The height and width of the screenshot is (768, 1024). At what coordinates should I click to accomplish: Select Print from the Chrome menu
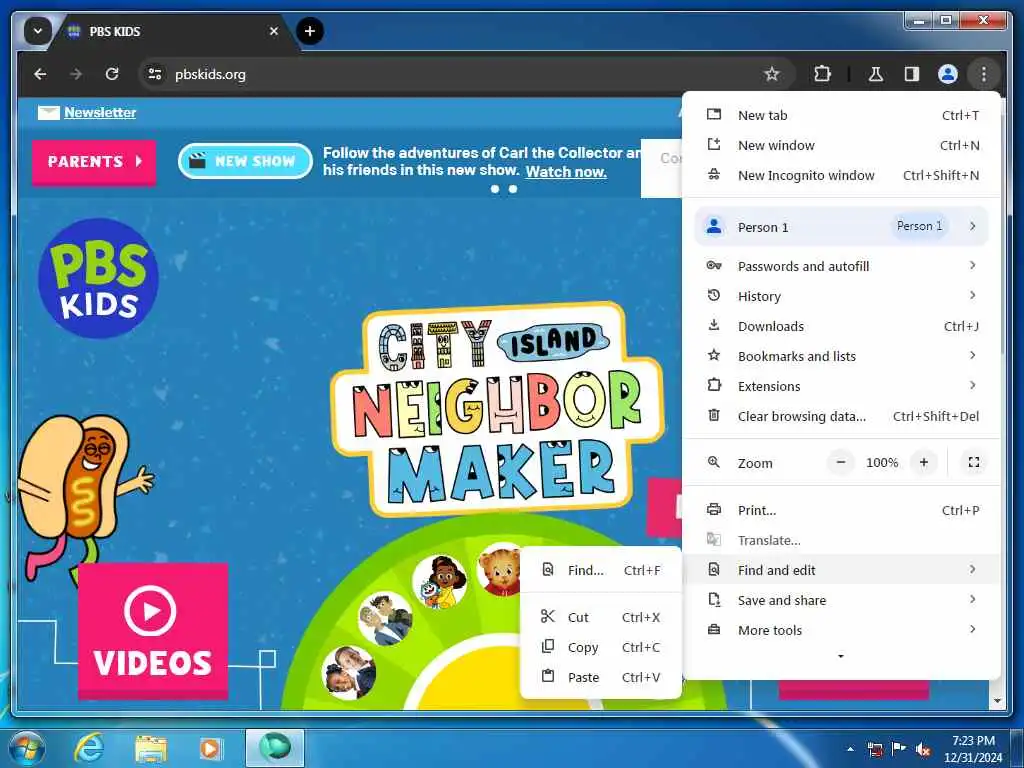point(841,510)
